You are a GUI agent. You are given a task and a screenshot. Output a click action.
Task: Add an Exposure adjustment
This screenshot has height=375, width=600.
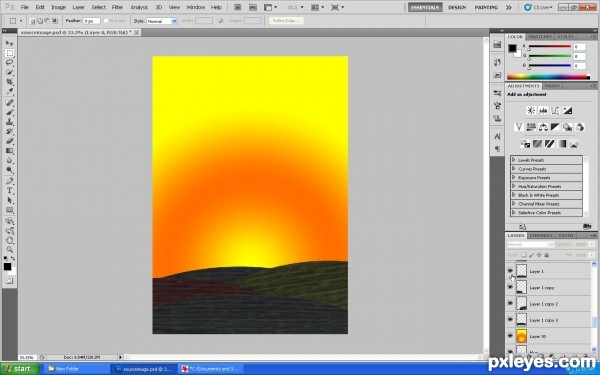pos(567,111)
